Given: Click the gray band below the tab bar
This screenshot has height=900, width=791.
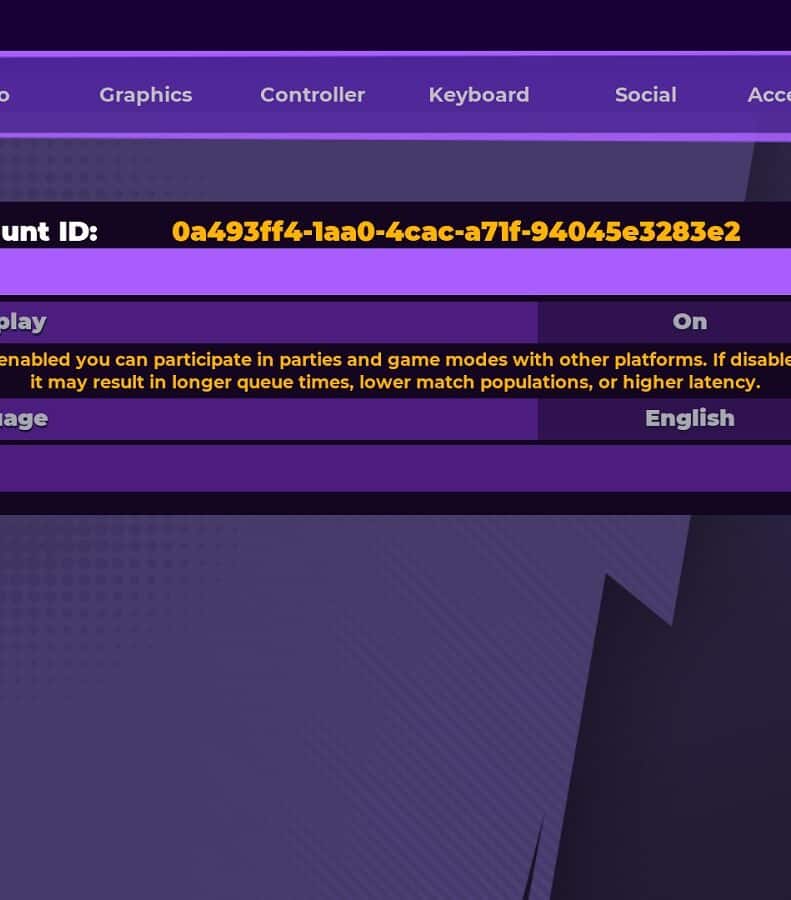Looking at the screenshot, I should pos(370,170).
